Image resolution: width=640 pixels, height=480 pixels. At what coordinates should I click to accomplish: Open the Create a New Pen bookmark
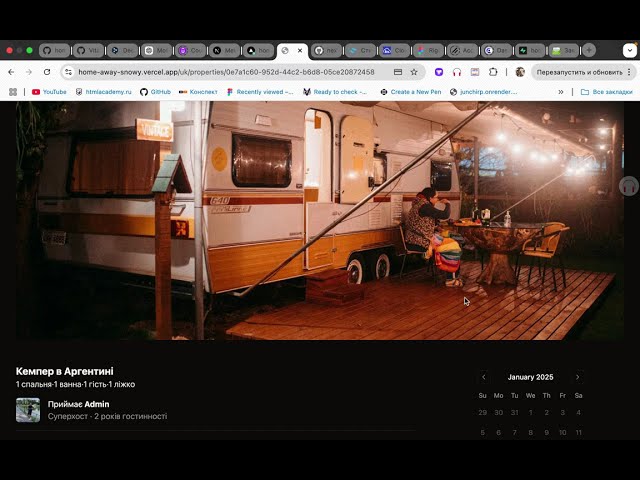pos(411,92)
